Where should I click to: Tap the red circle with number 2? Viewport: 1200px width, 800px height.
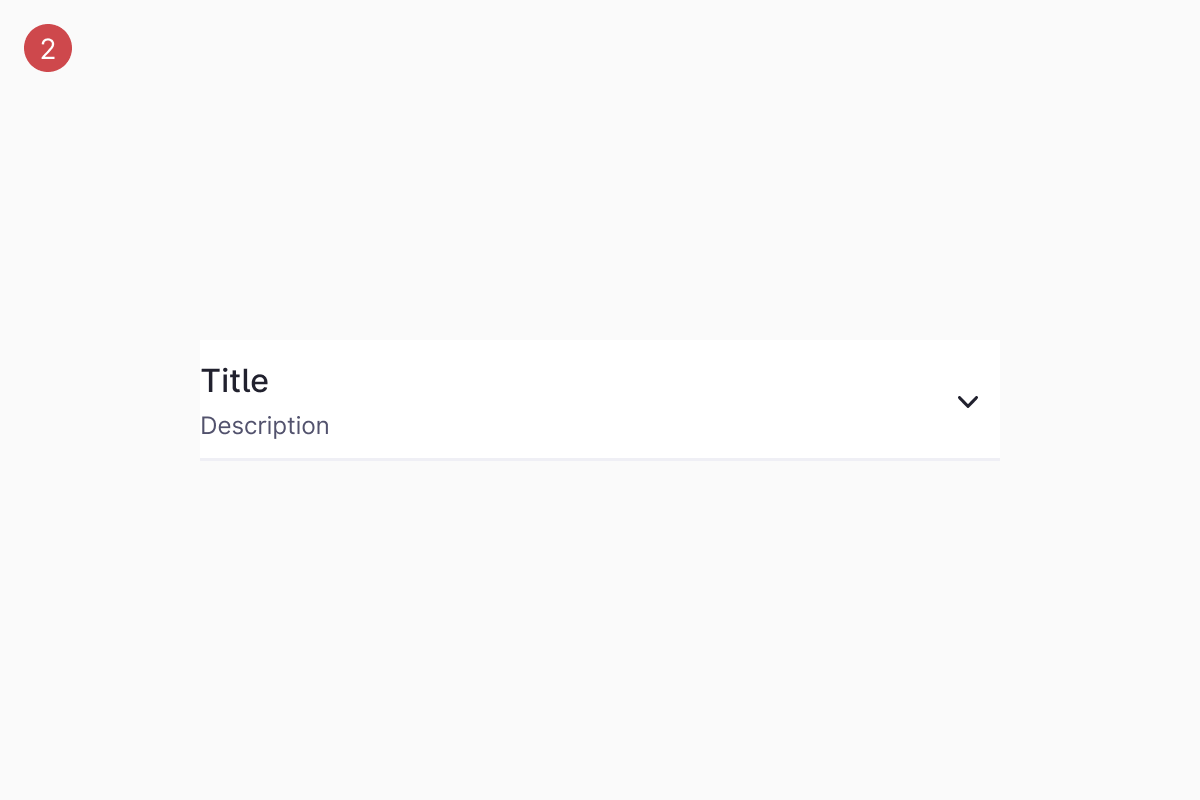pyautogui.click(x=48, y=48)
